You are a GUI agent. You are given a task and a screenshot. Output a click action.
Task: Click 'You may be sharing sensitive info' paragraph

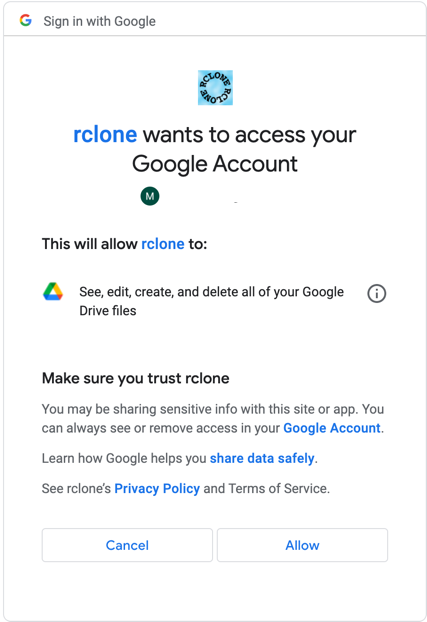[213, 419]
